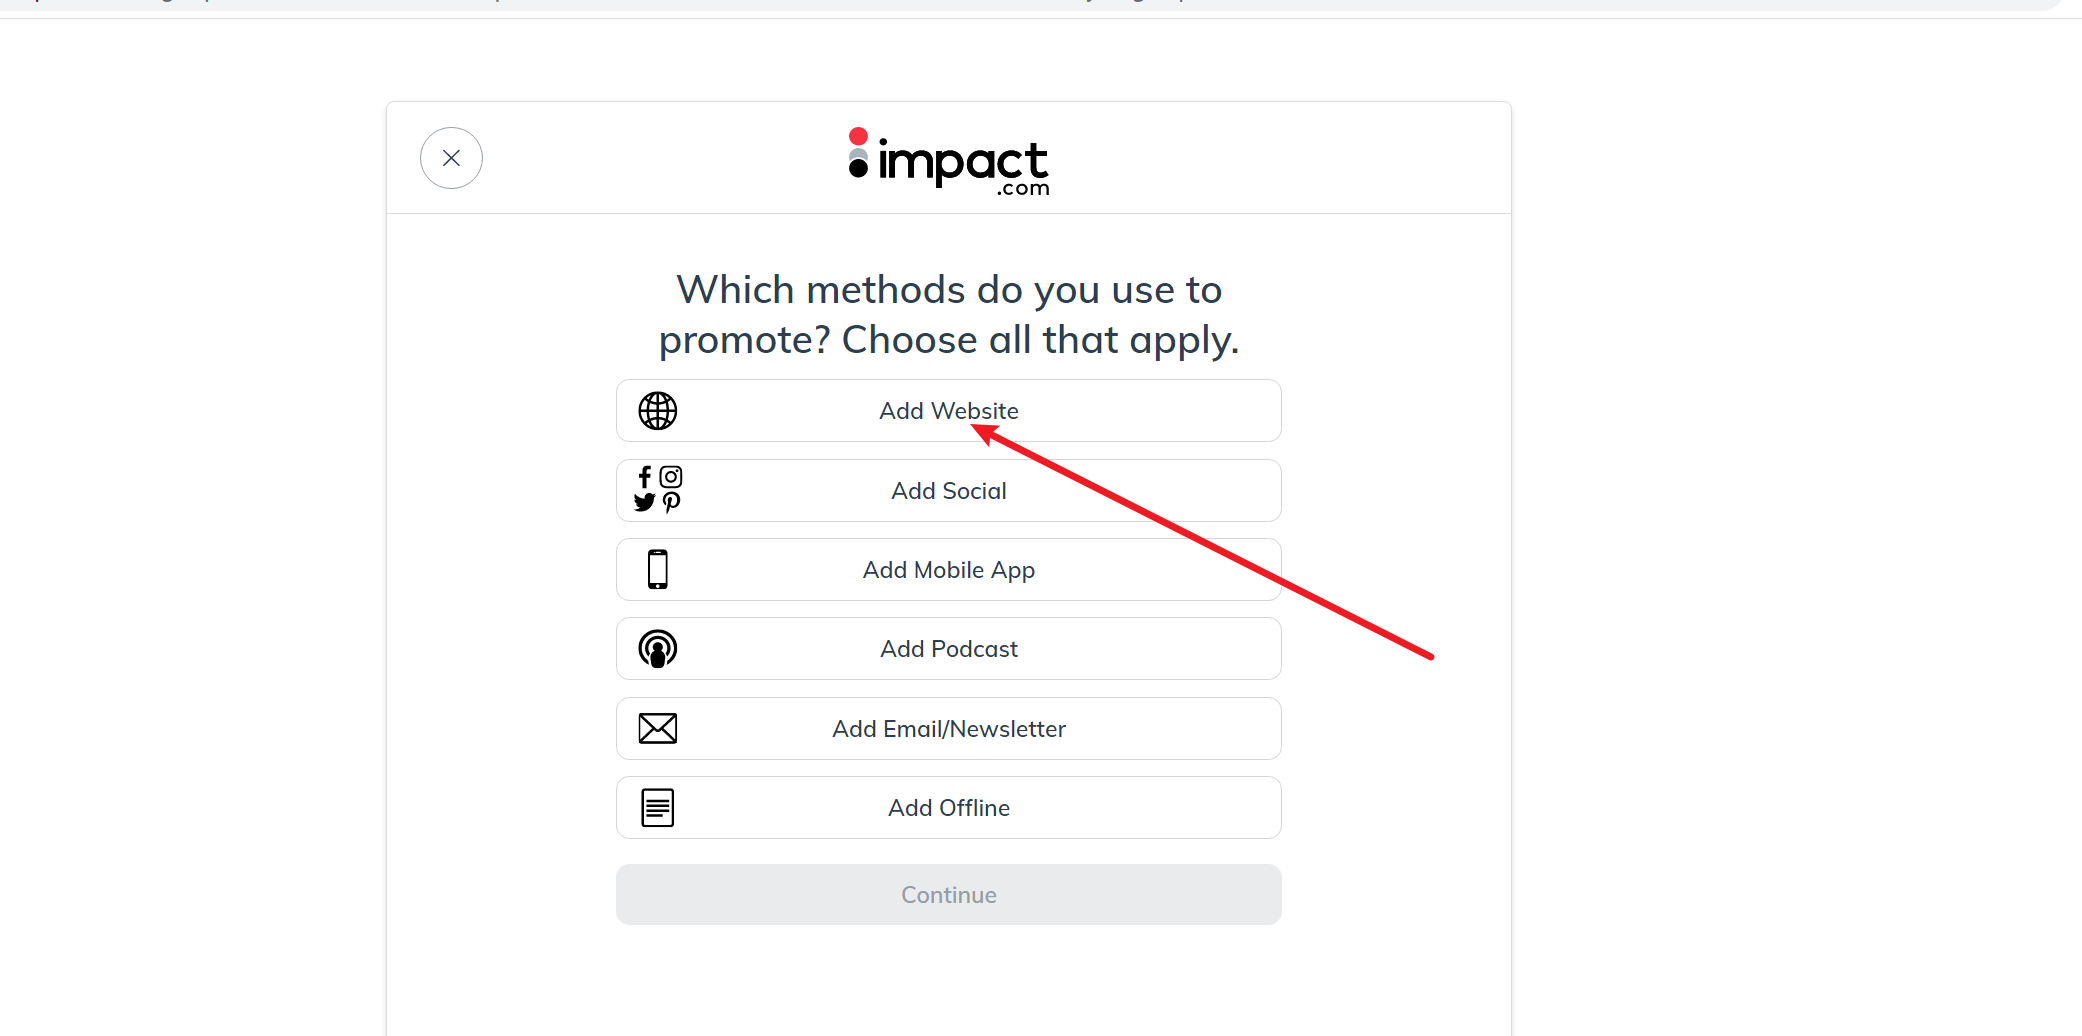Click the impact.com wordmark text

(x=962, y=165)
